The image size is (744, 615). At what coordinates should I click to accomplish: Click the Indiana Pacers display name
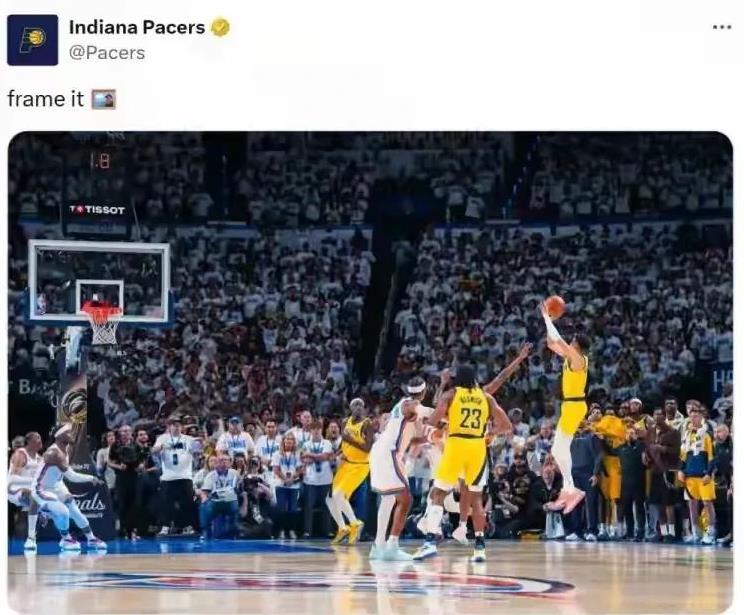[137, 28]
